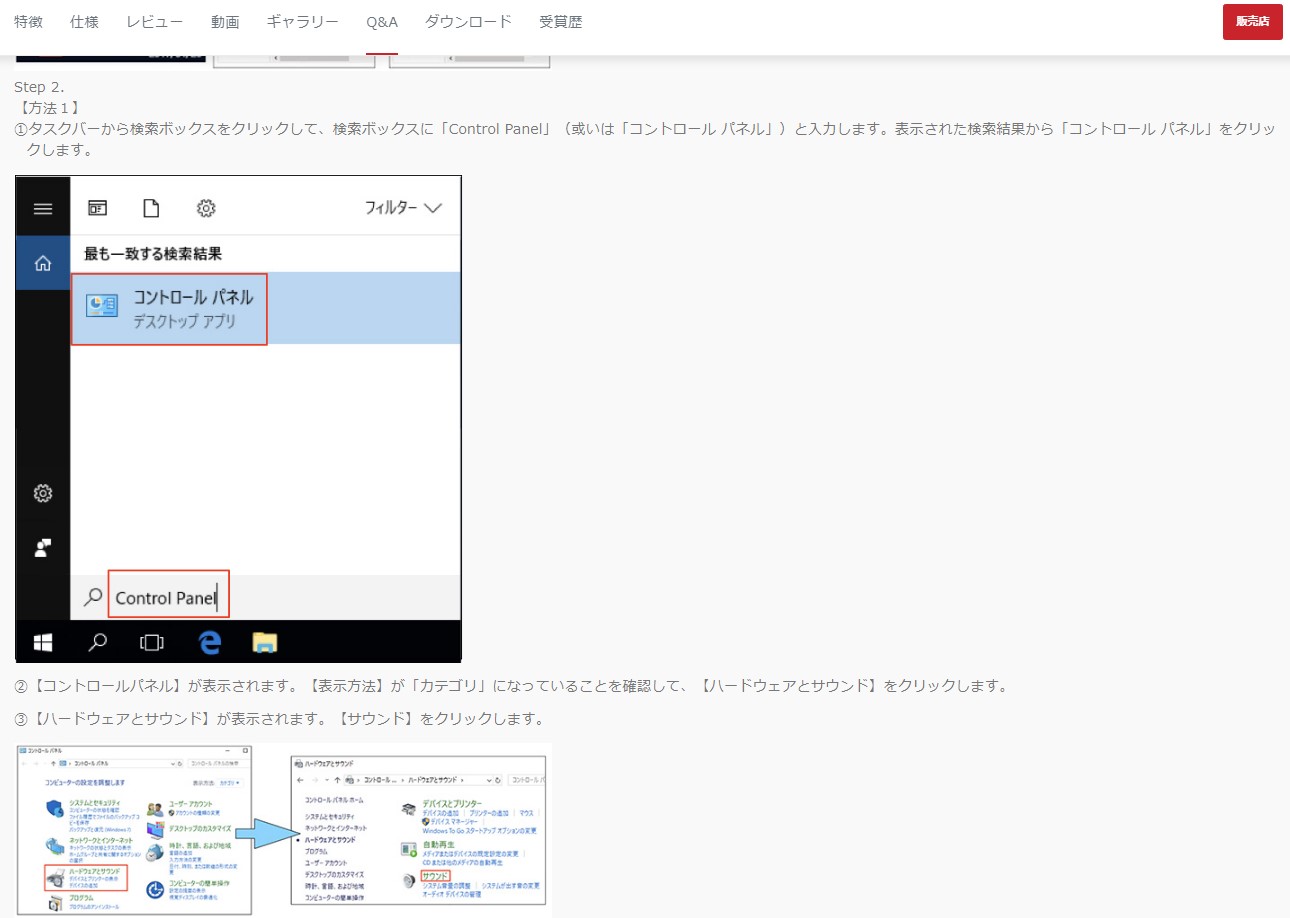The width and height of the screenshot is (1290, 918).
Task: Click the Control Panel app icon in result
Action: 102,306
